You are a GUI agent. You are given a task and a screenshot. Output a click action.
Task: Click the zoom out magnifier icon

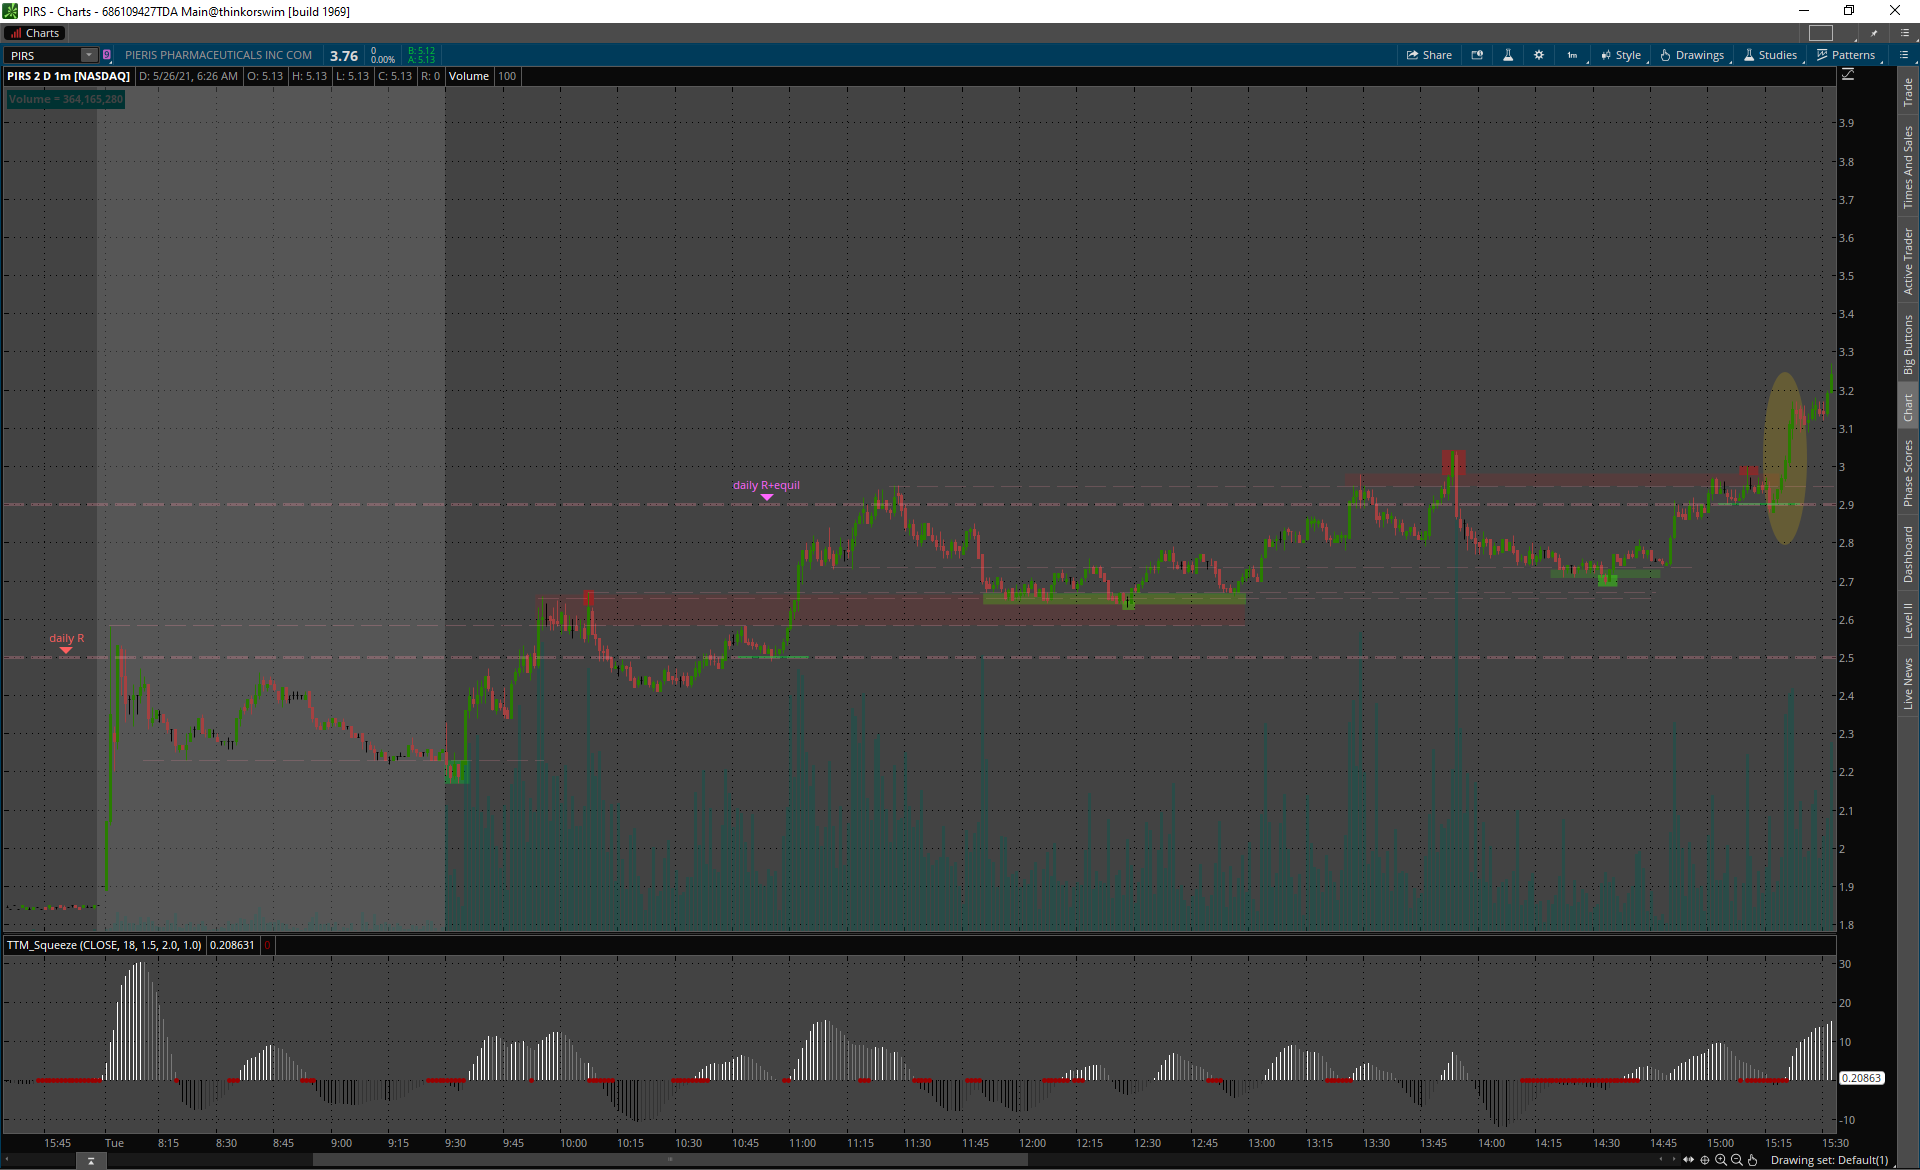[x=1737, y=1160]
